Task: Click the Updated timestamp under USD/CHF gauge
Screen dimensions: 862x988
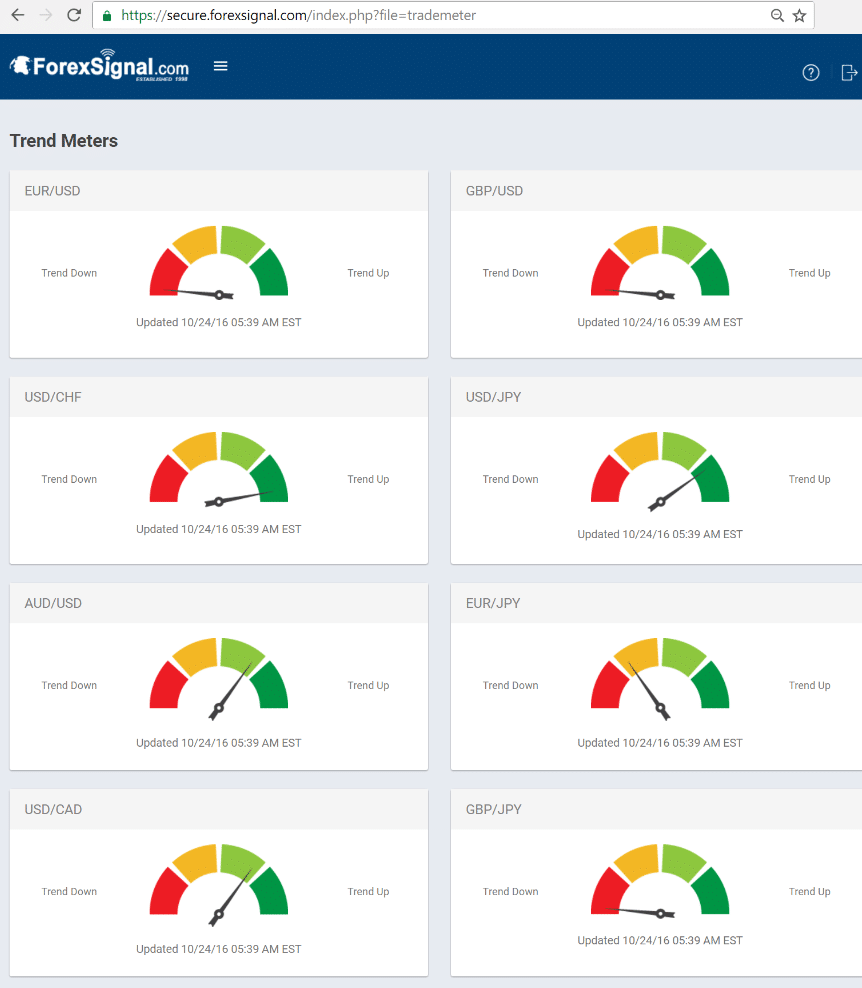Action: point(219,529)
